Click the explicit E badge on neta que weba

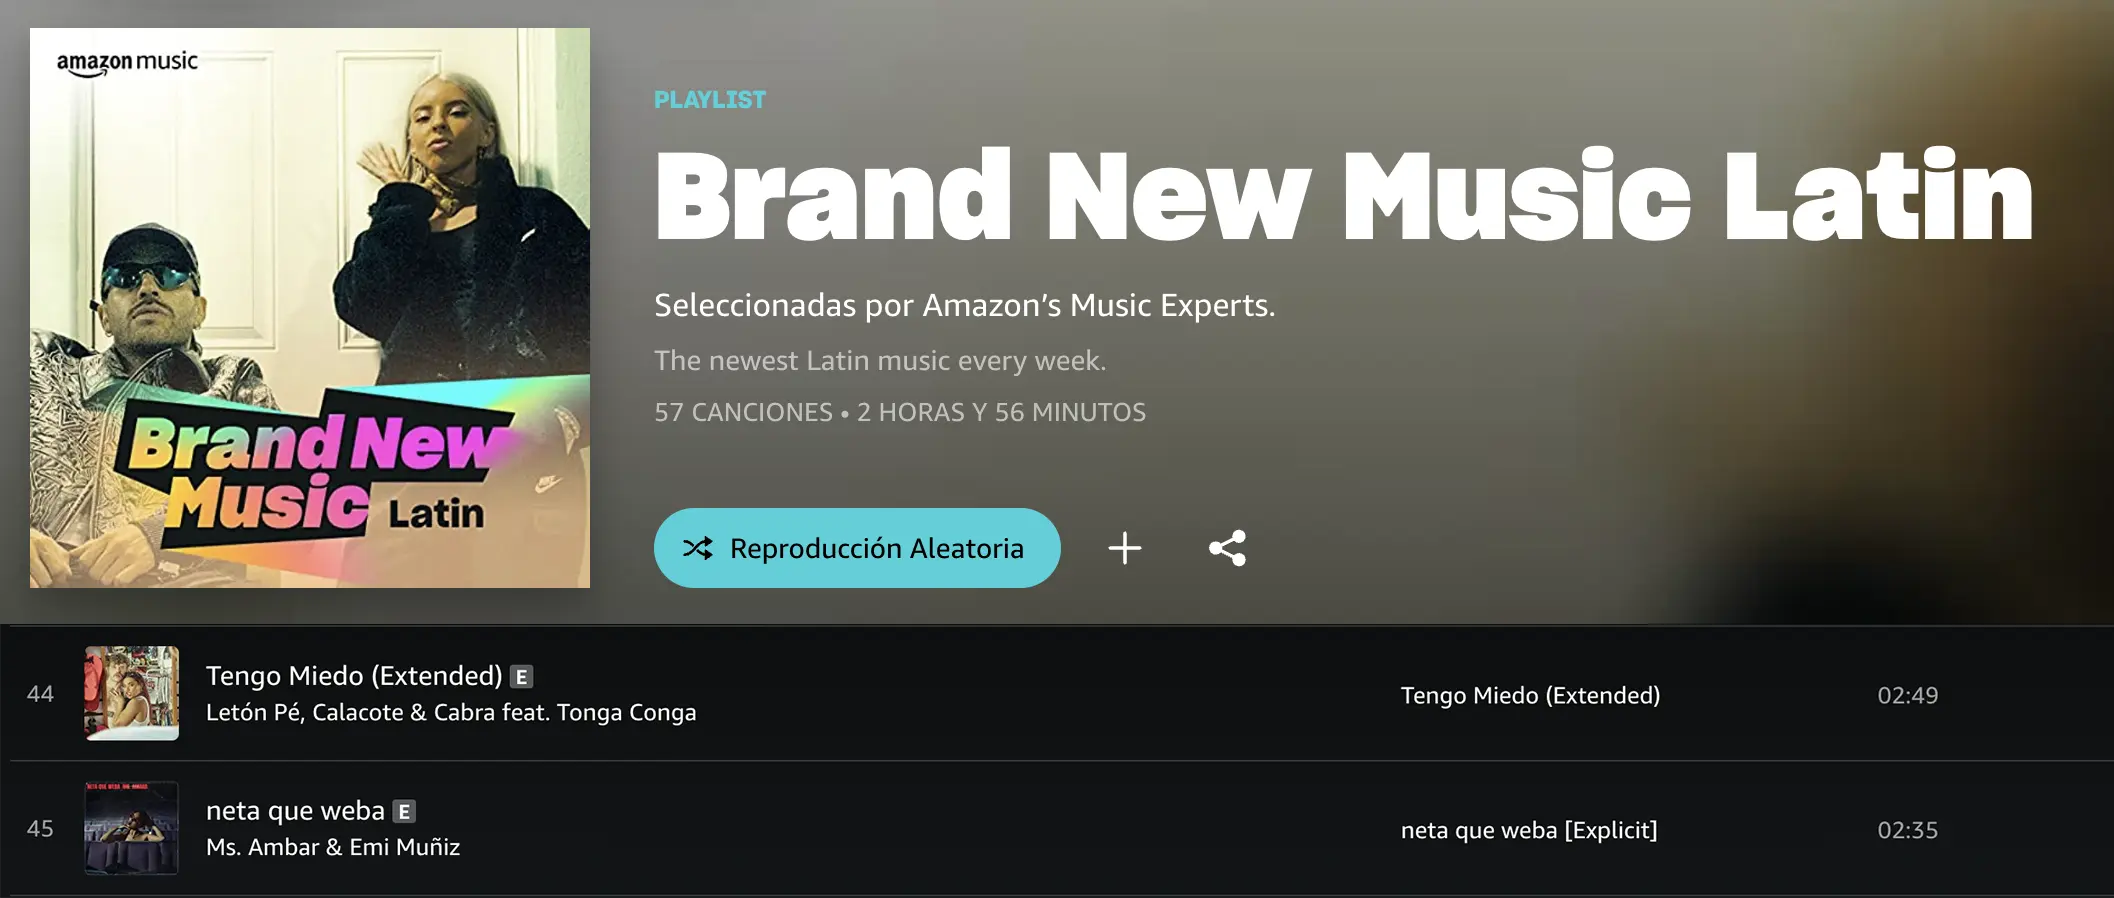click(404, 811)
